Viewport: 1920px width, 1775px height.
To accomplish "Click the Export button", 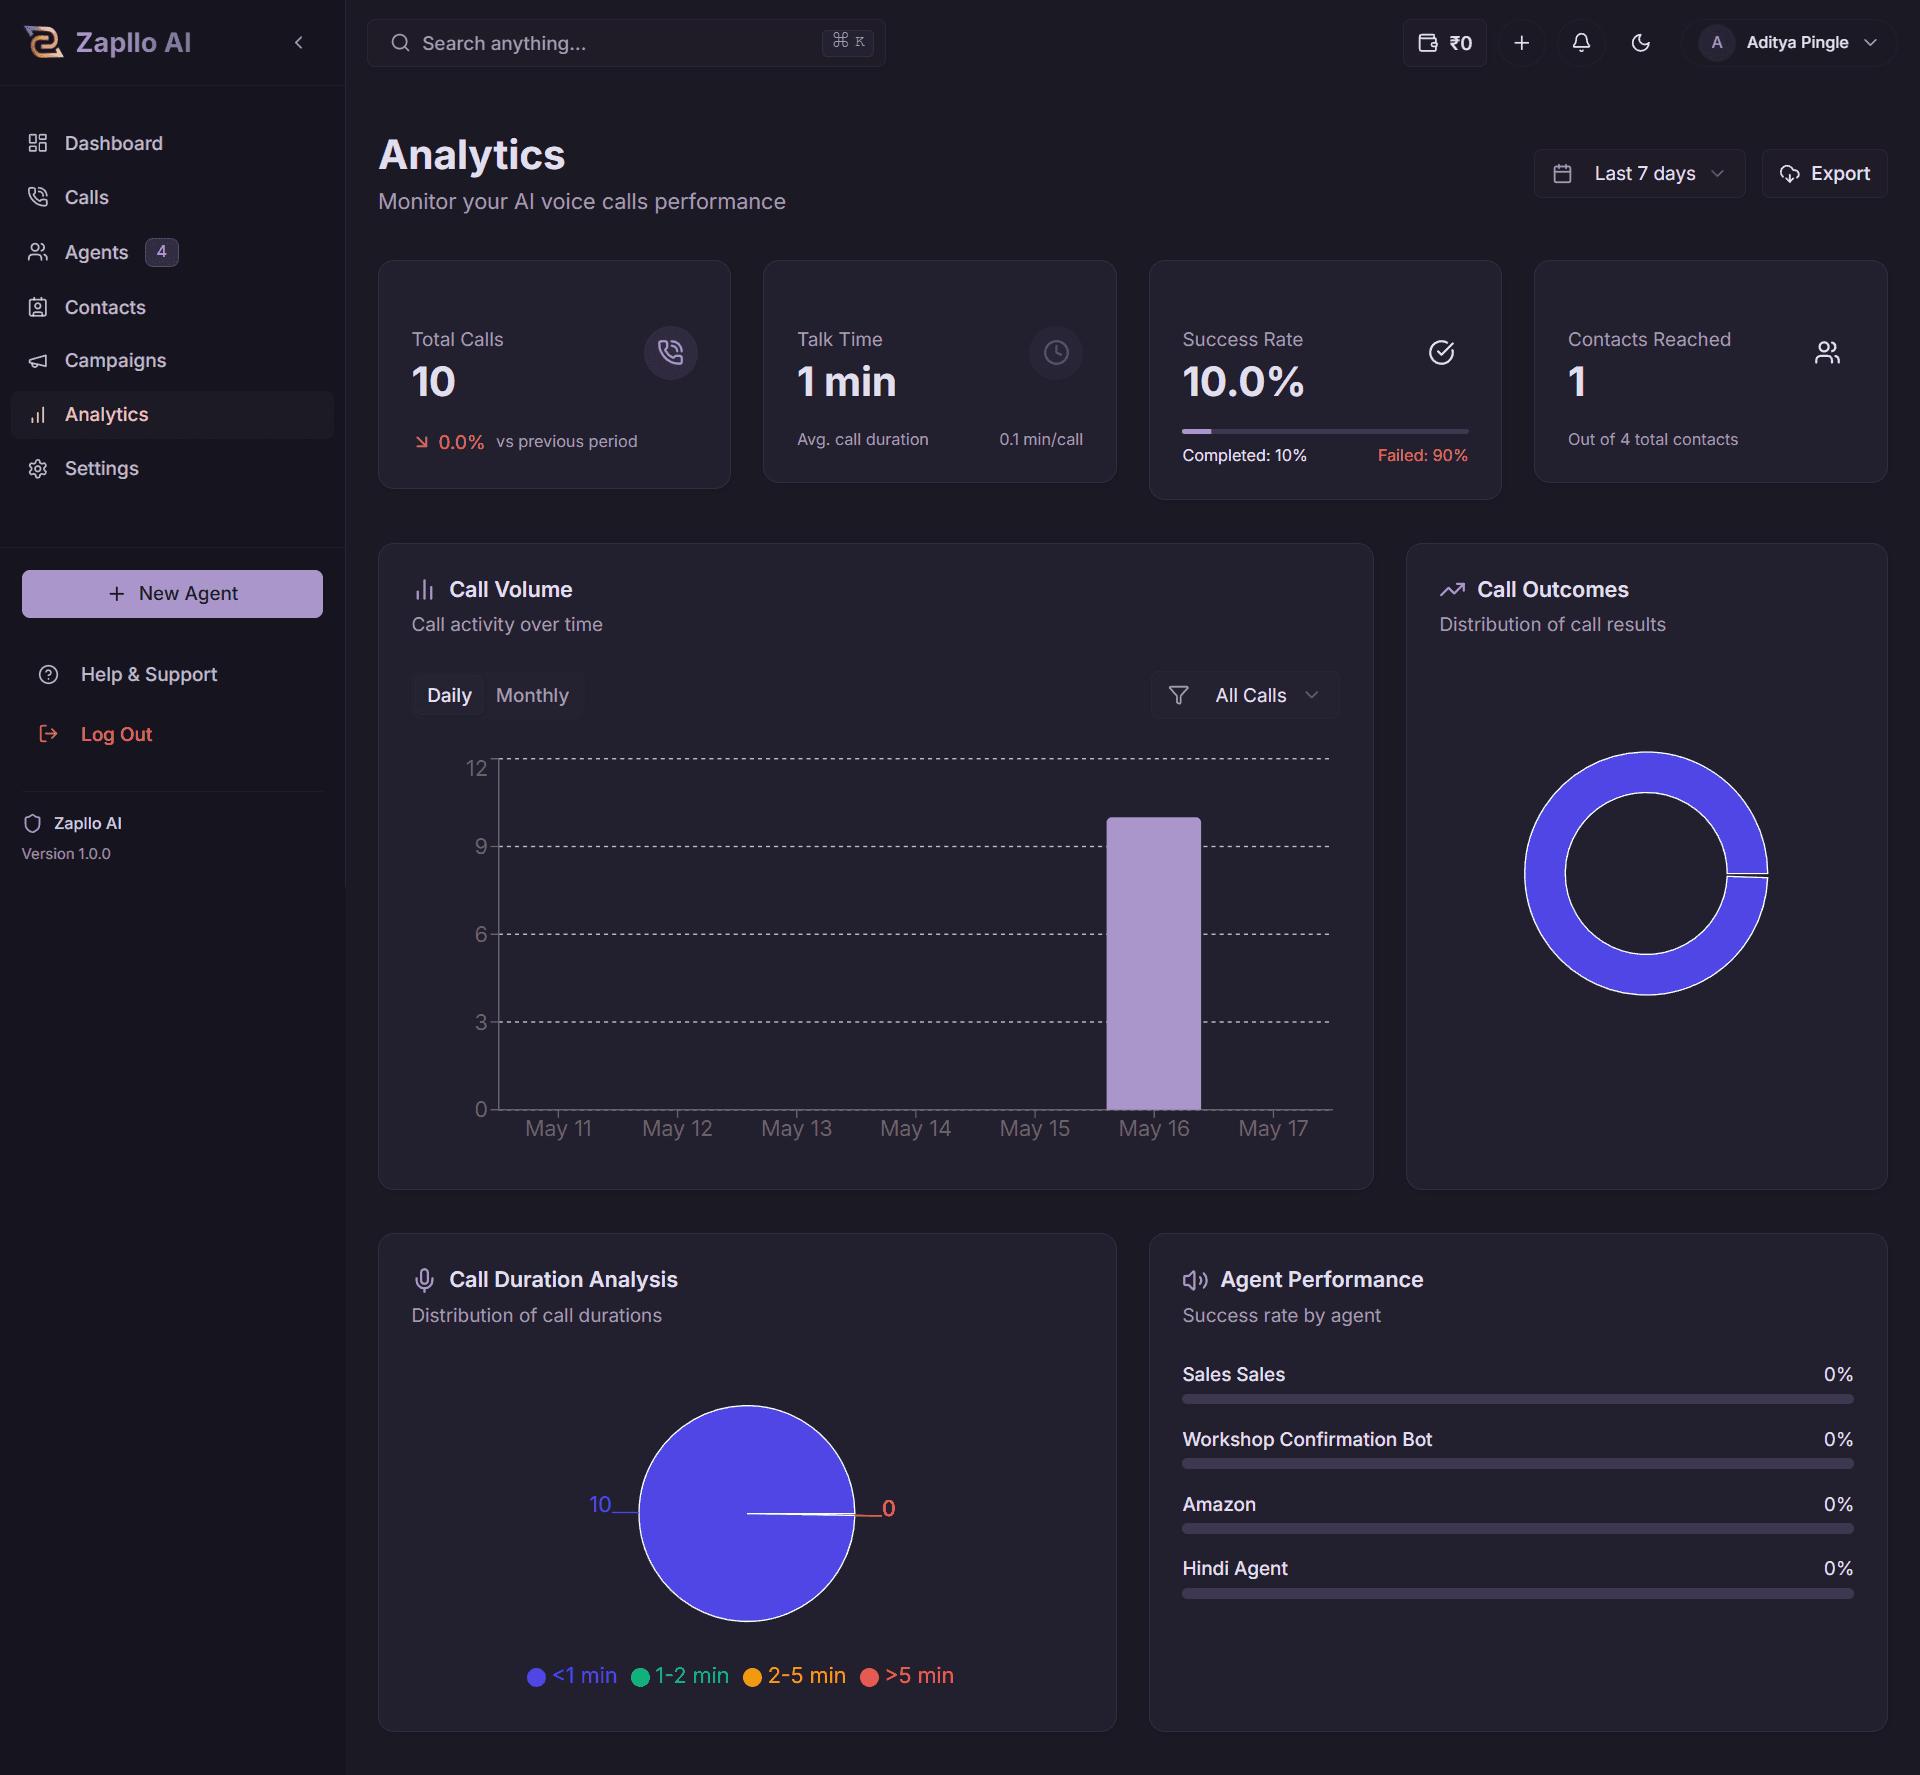I will click(x=1824, y=174).
